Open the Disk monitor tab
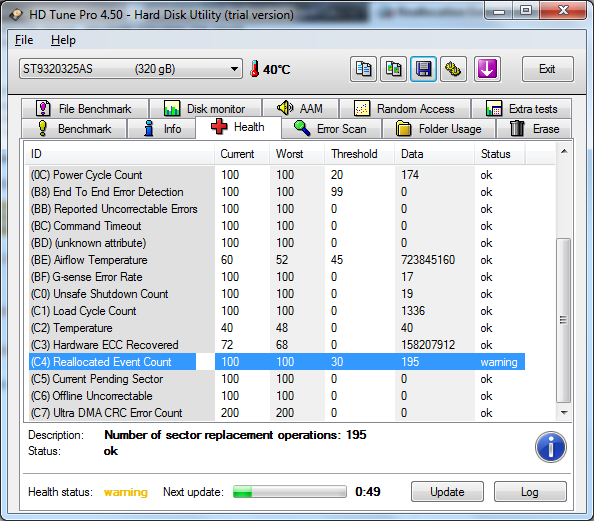The height and width of the screenshot is (521, 594). [206, 109]
